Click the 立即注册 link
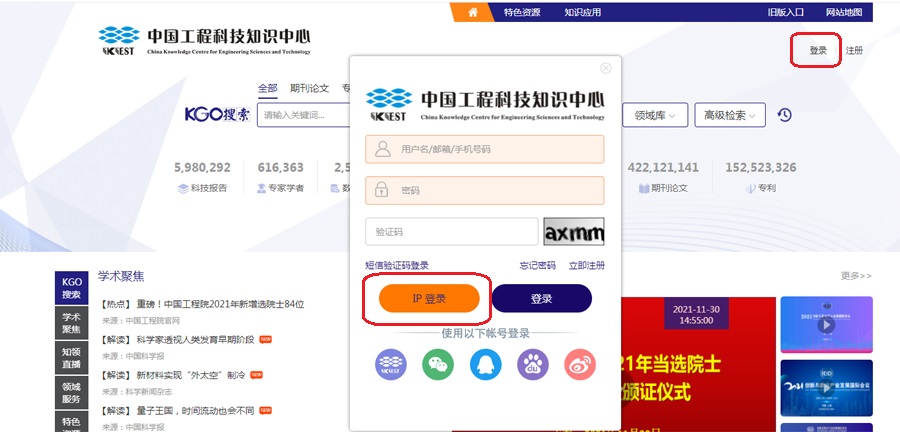 pos(587,266)
